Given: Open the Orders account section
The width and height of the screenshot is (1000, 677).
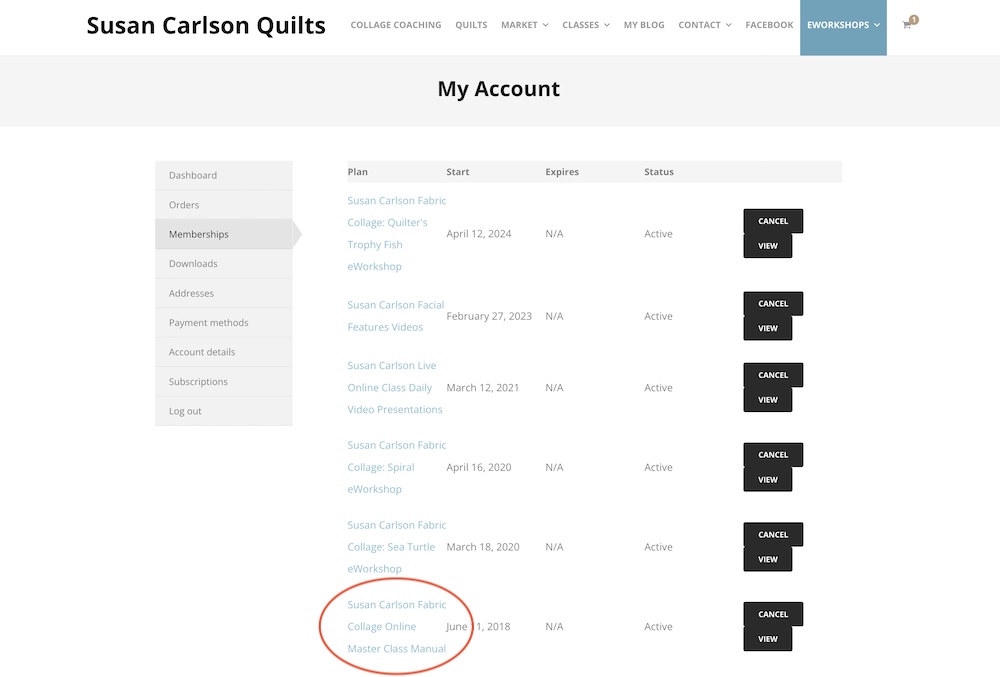Looking at the screenshot, I should (x=184, y=205).
